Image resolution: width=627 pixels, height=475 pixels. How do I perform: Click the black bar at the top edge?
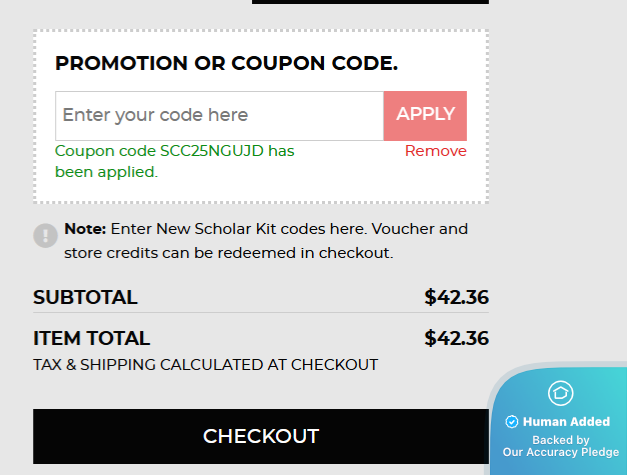[370, 2]
